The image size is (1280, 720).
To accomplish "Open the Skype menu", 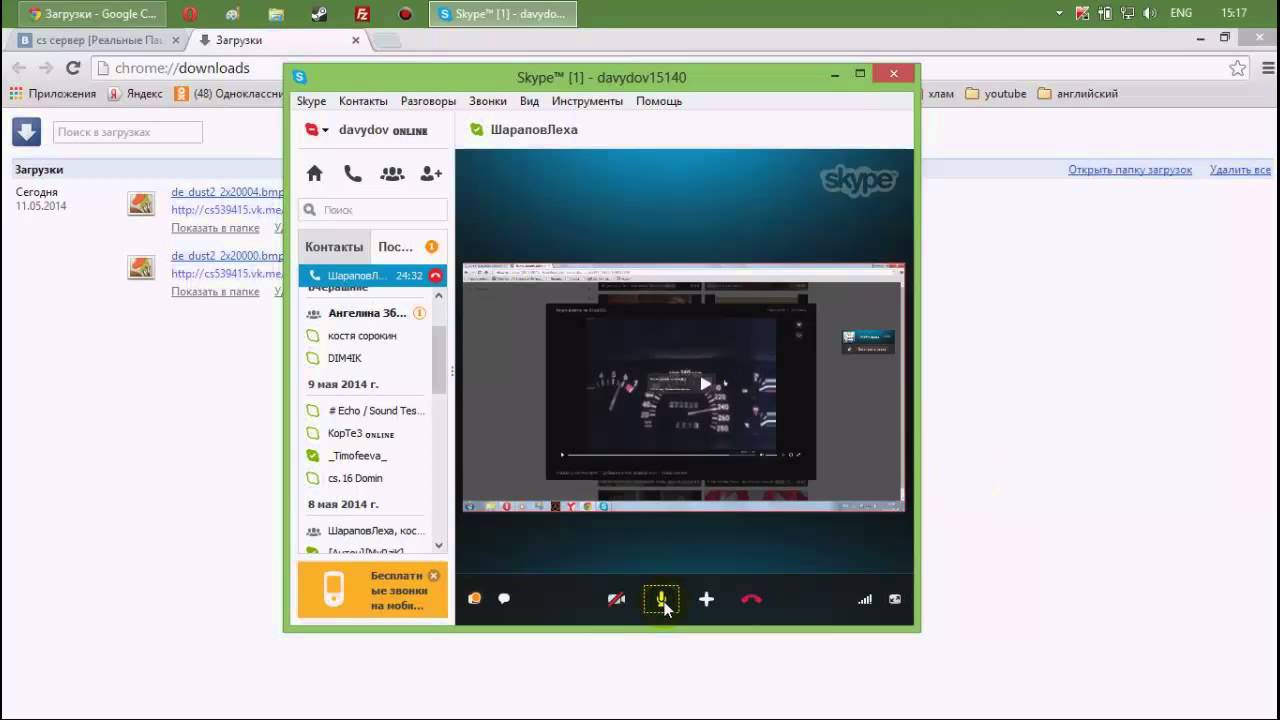I will [x=311, y=101].
